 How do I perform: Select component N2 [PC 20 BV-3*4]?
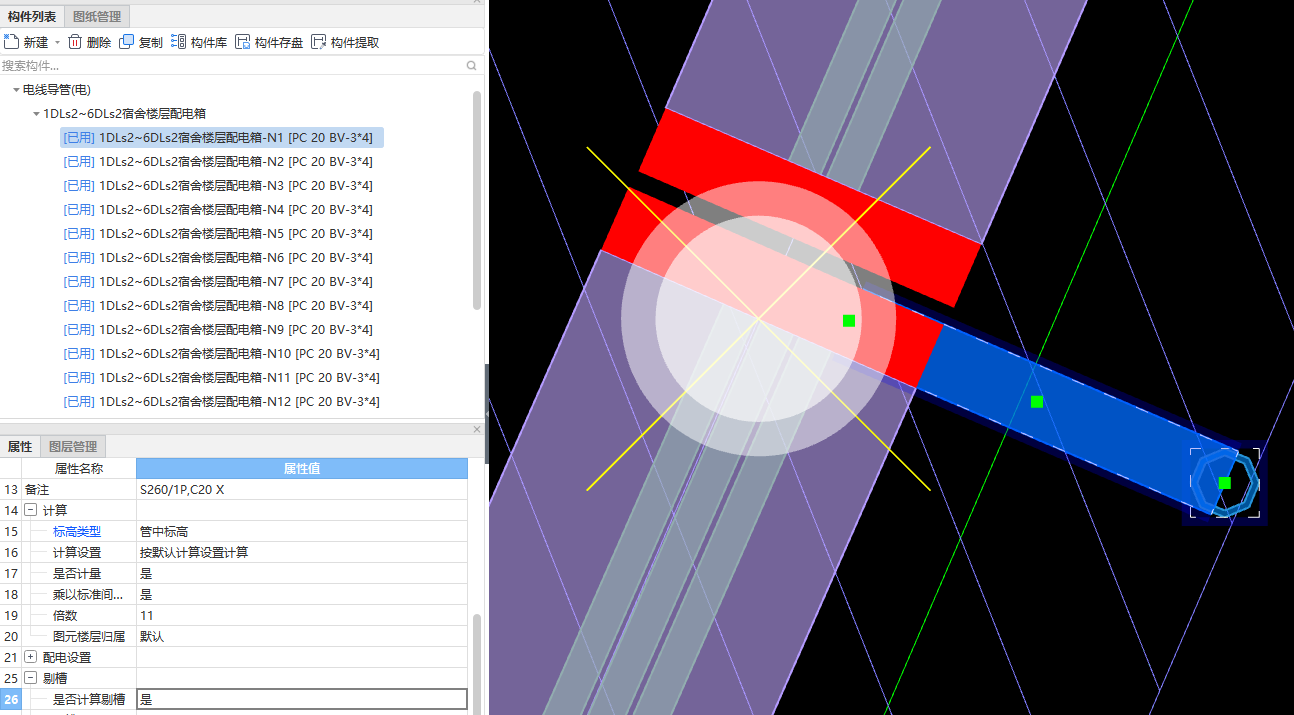[x=218, y=162]
